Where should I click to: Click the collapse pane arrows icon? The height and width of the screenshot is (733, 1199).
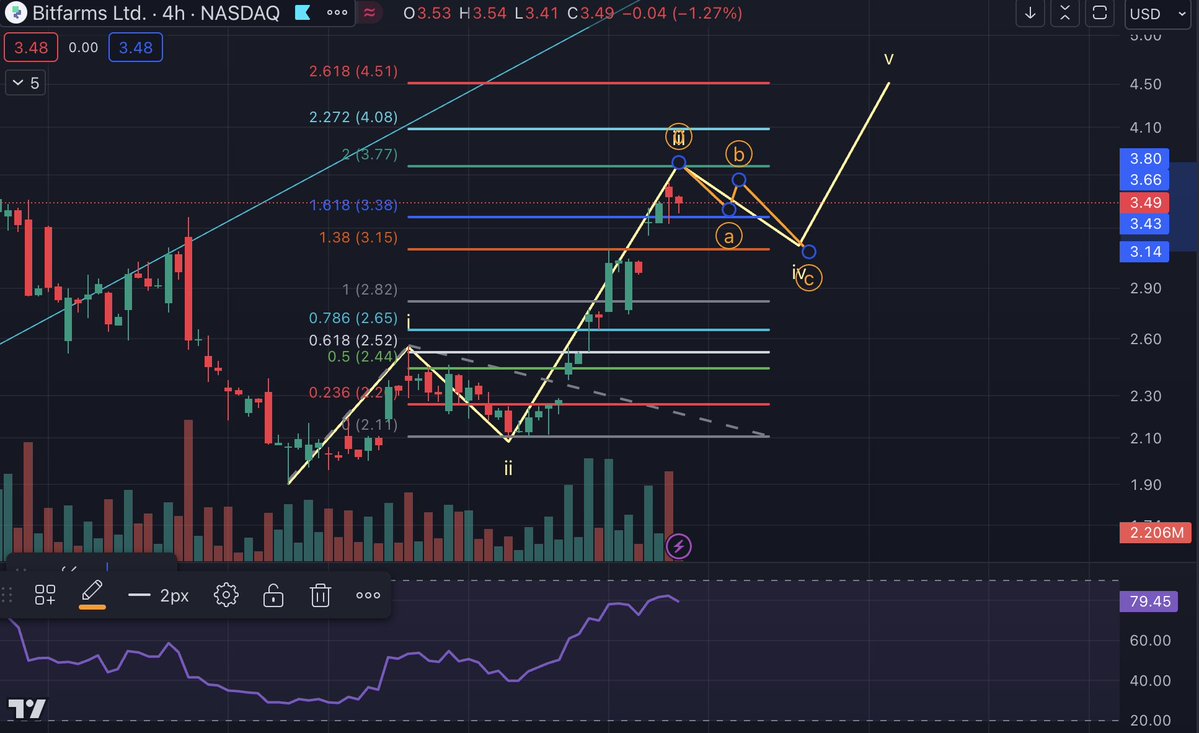(x=1064, y=13)
